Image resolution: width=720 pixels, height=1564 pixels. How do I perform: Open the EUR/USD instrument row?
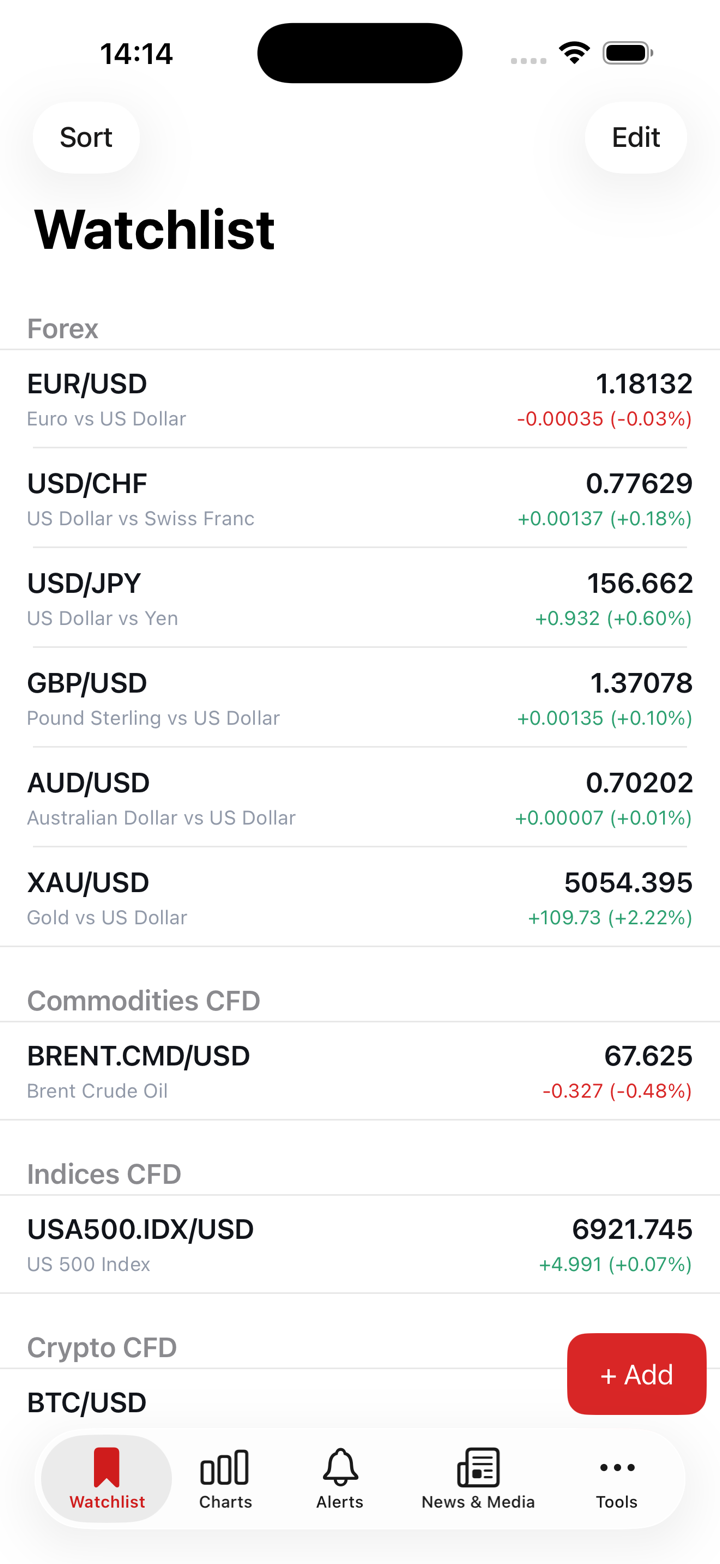click(x=360, y=398)
